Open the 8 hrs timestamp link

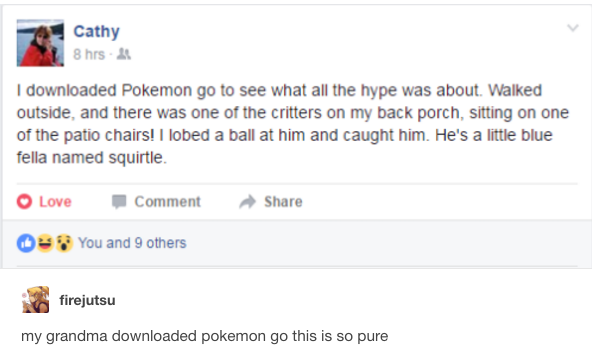coord(89,54)
